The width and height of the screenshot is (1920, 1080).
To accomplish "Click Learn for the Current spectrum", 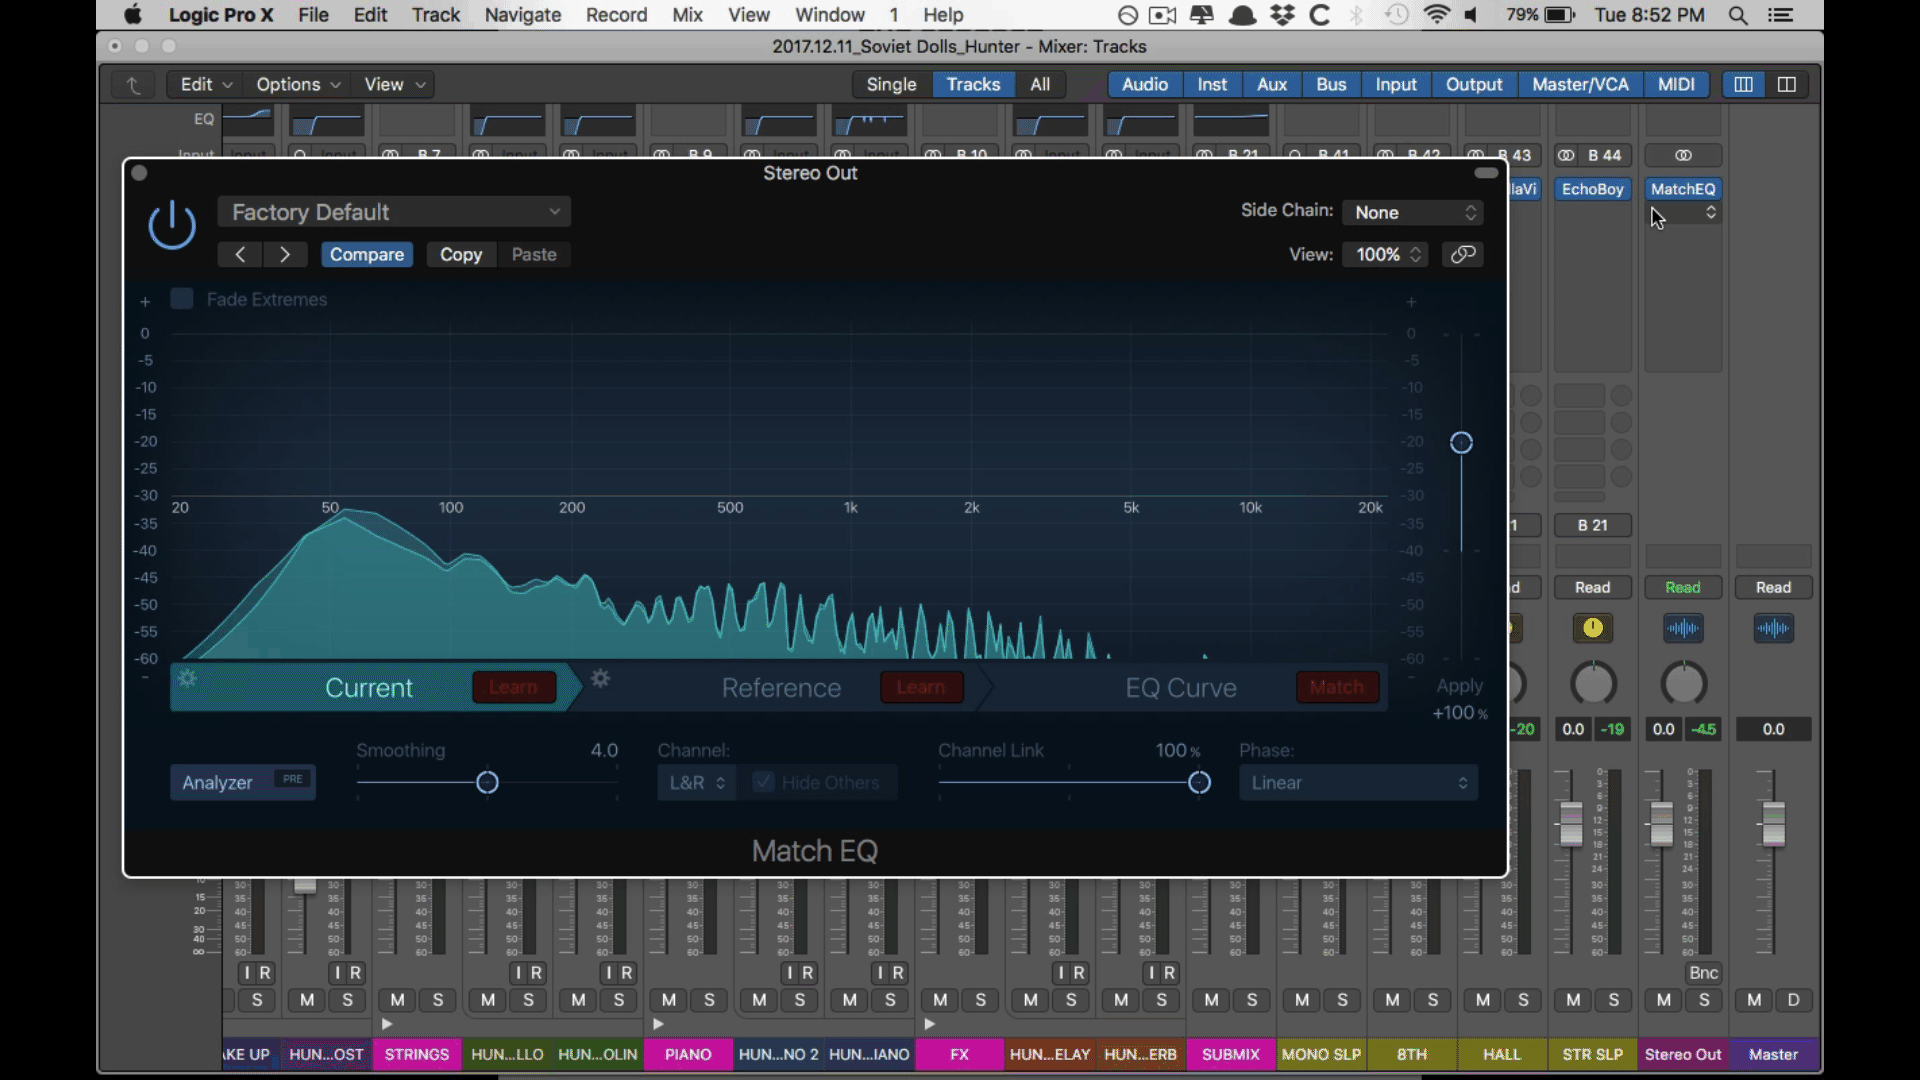I will 513,687.
